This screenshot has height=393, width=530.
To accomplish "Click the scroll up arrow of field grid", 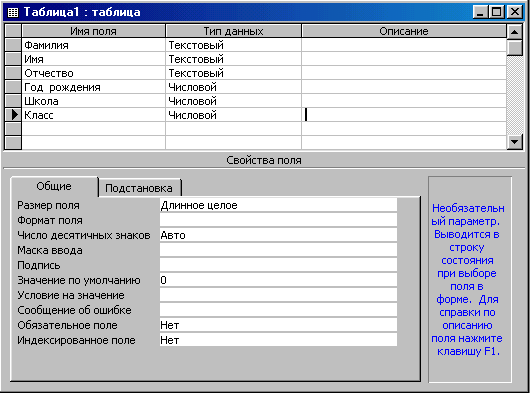I will pyautogui.click(x=515, y=32).
